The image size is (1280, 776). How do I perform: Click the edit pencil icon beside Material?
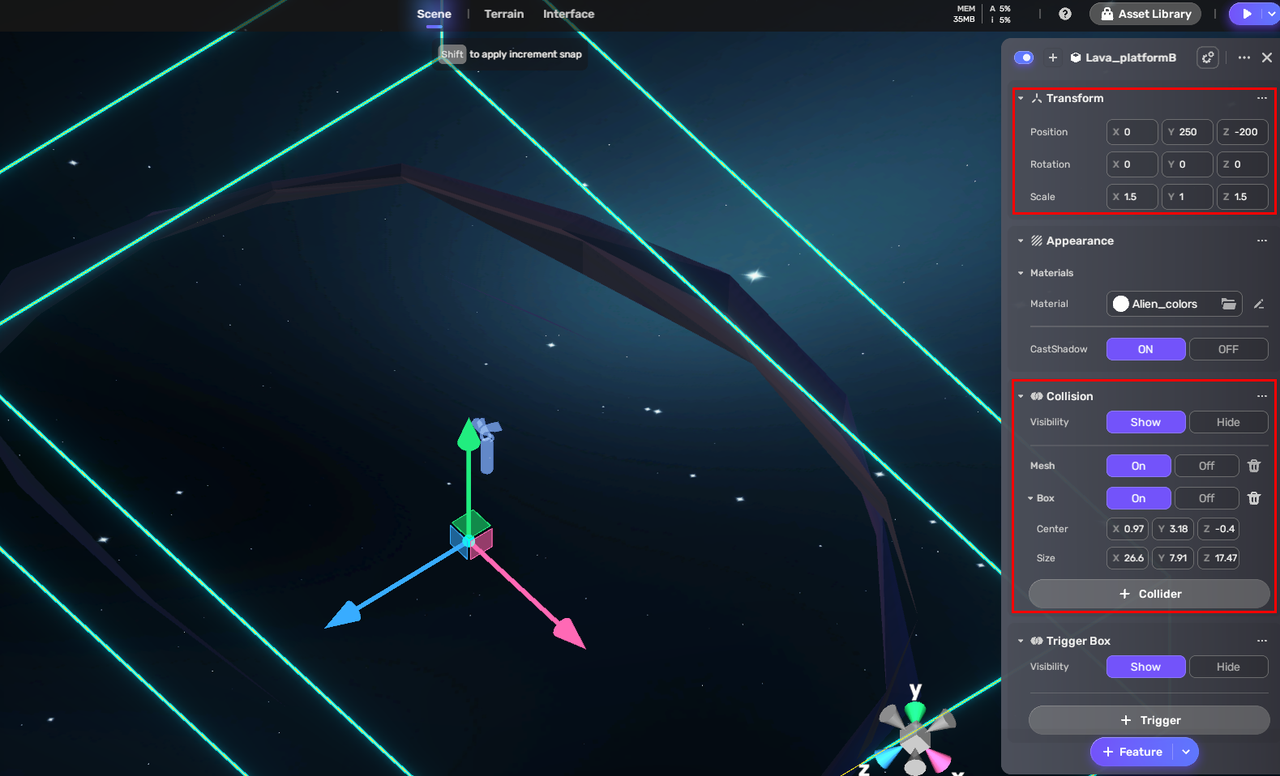pos(1259,304)
